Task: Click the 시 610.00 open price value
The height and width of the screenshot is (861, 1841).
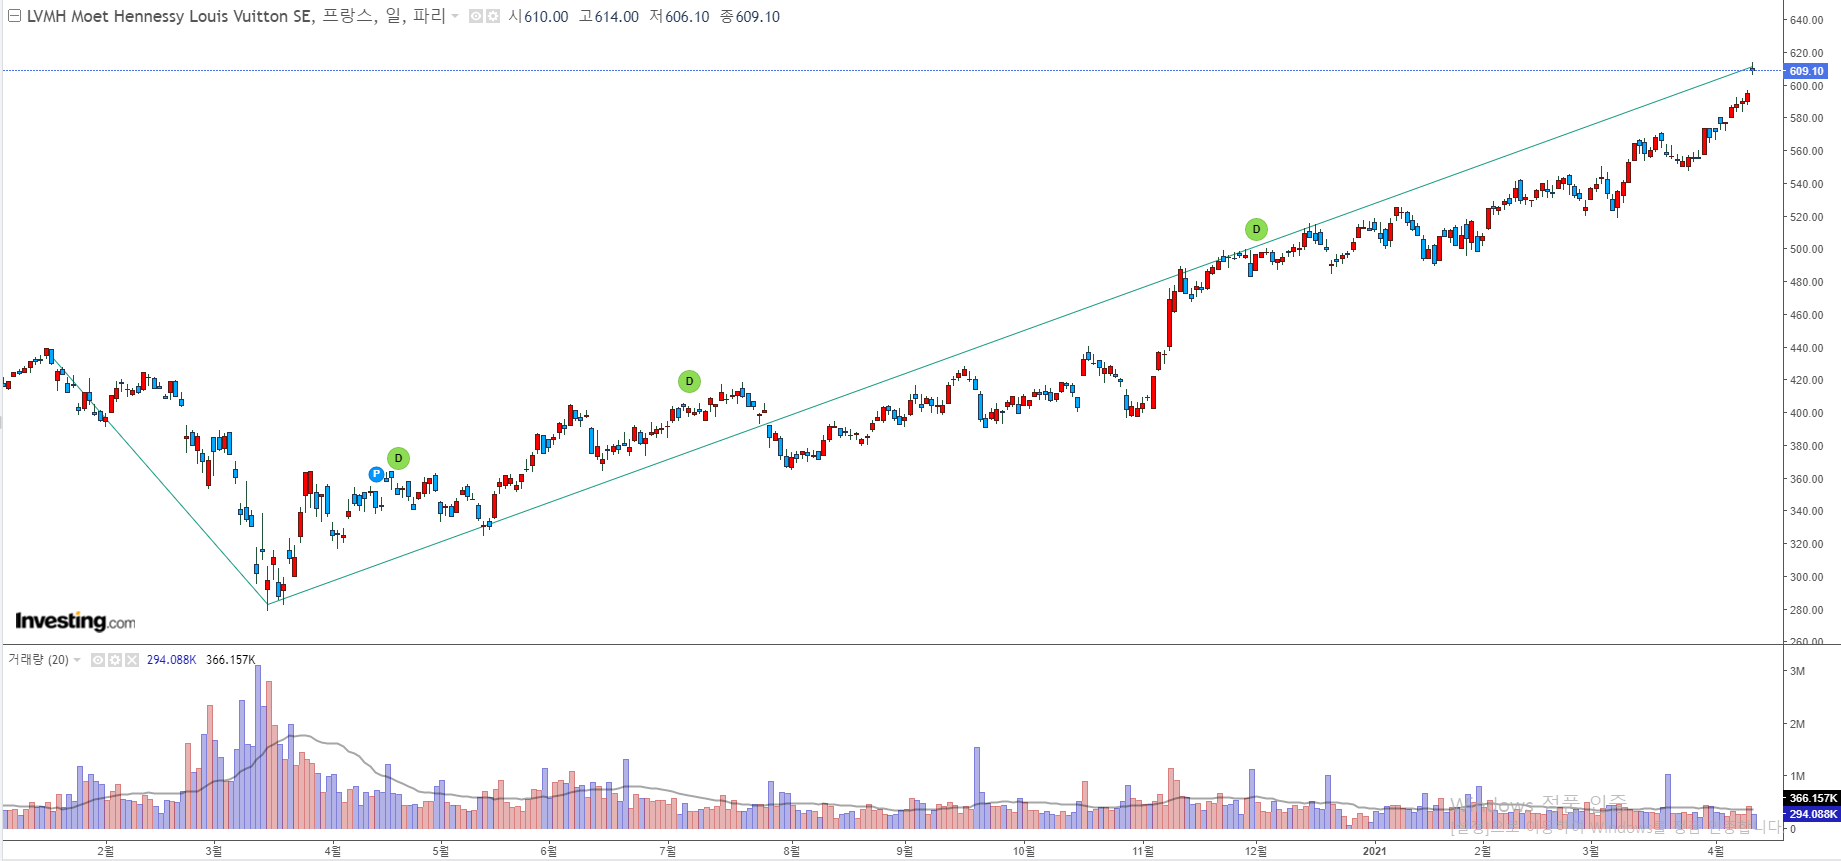Action: click(538, 17)
